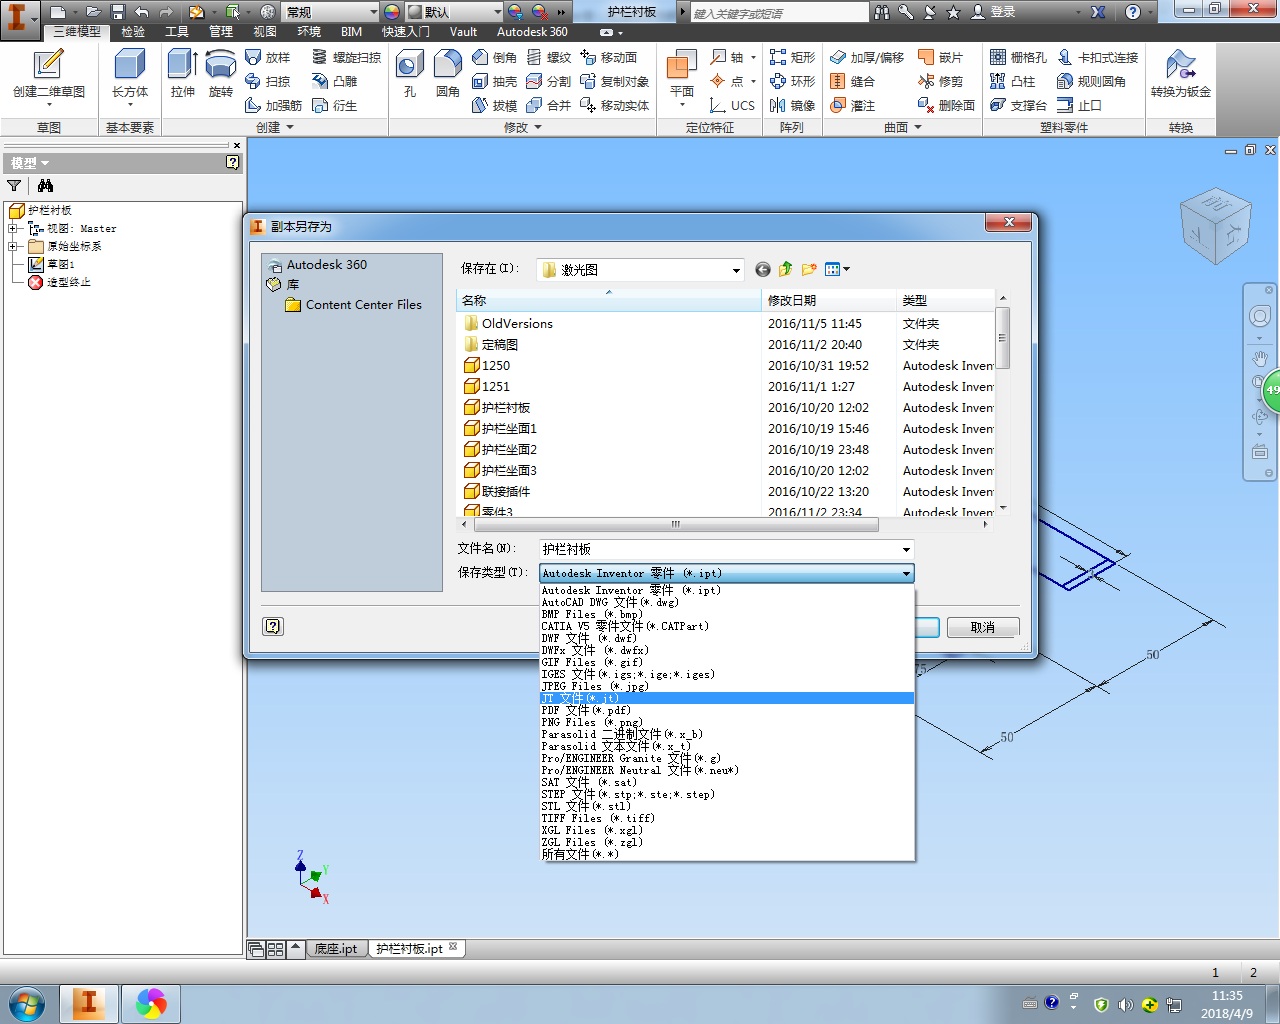Viewport: 1280px width, 1024px height.
Task: Open the Autodesk 360 ribbon tab
Action: pos(532,32)
